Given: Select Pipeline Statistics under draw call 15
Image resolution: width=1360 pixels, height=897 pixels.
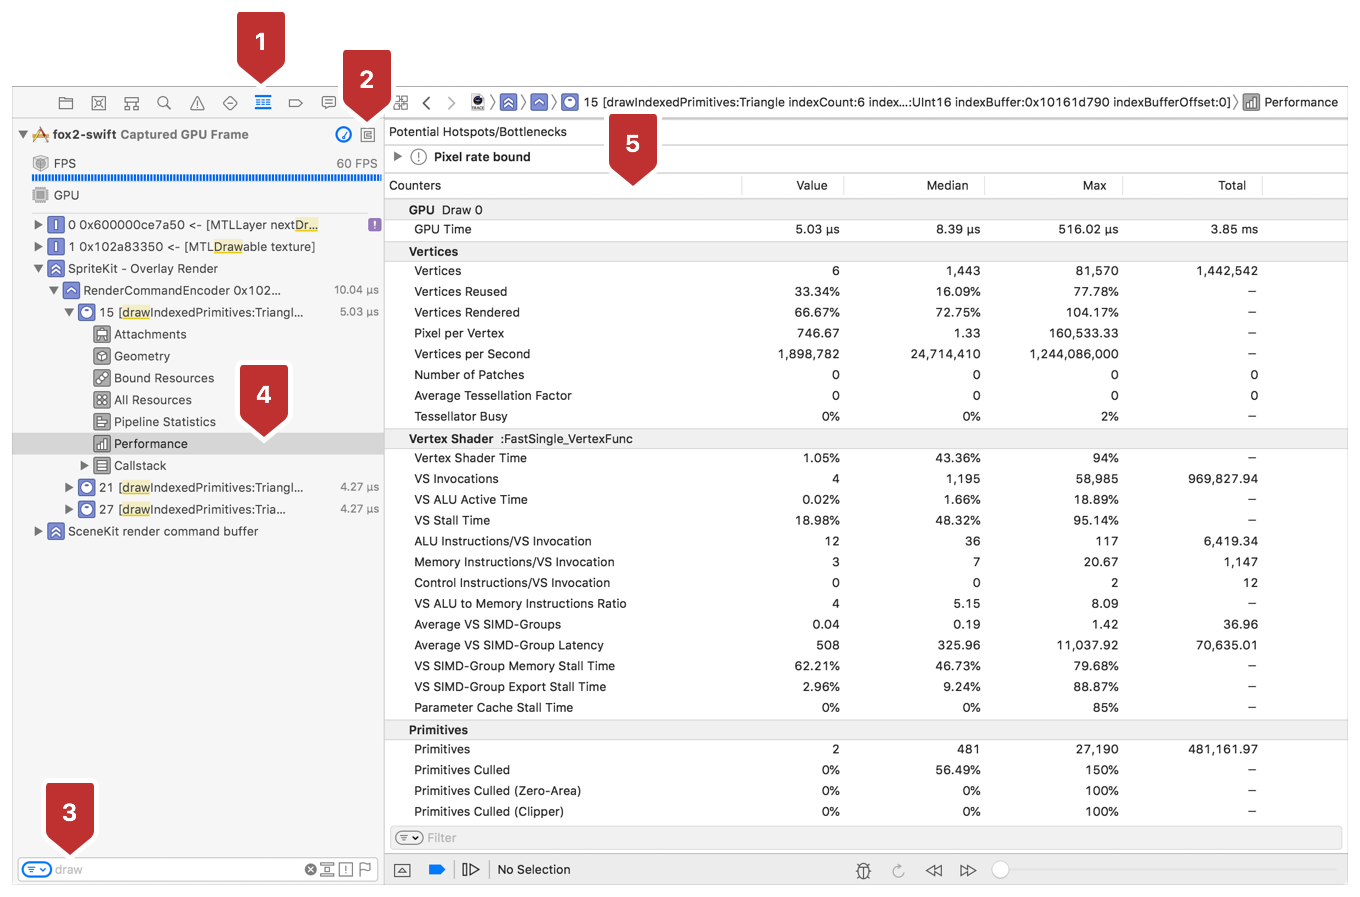Looking at the screenshot, I should click(x=164, y=422).
